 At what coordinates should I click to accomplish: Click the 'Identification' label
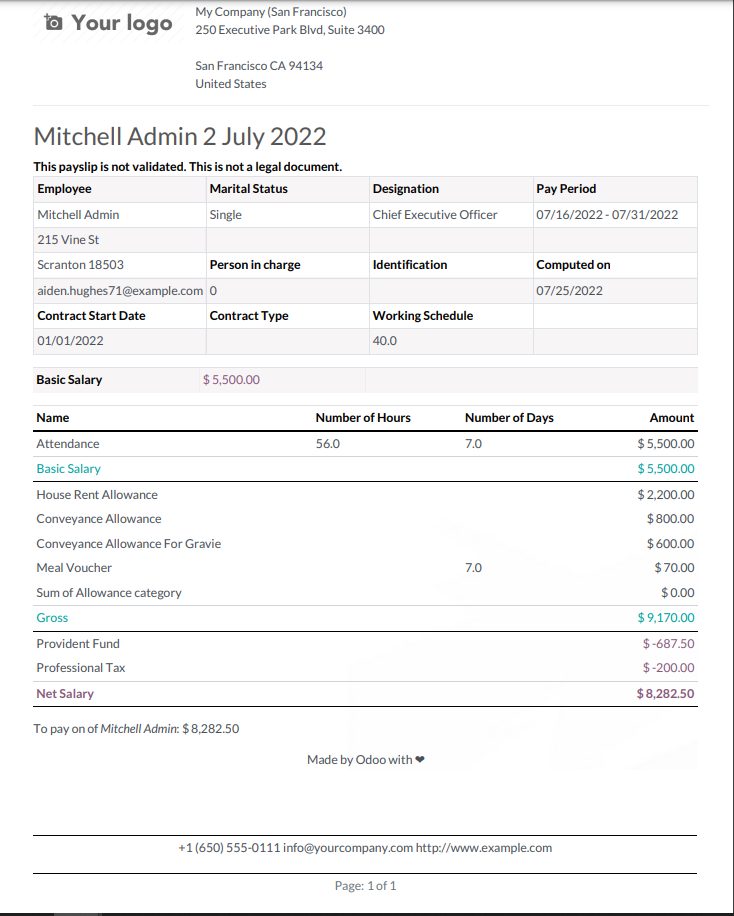[x=410, y=265]
